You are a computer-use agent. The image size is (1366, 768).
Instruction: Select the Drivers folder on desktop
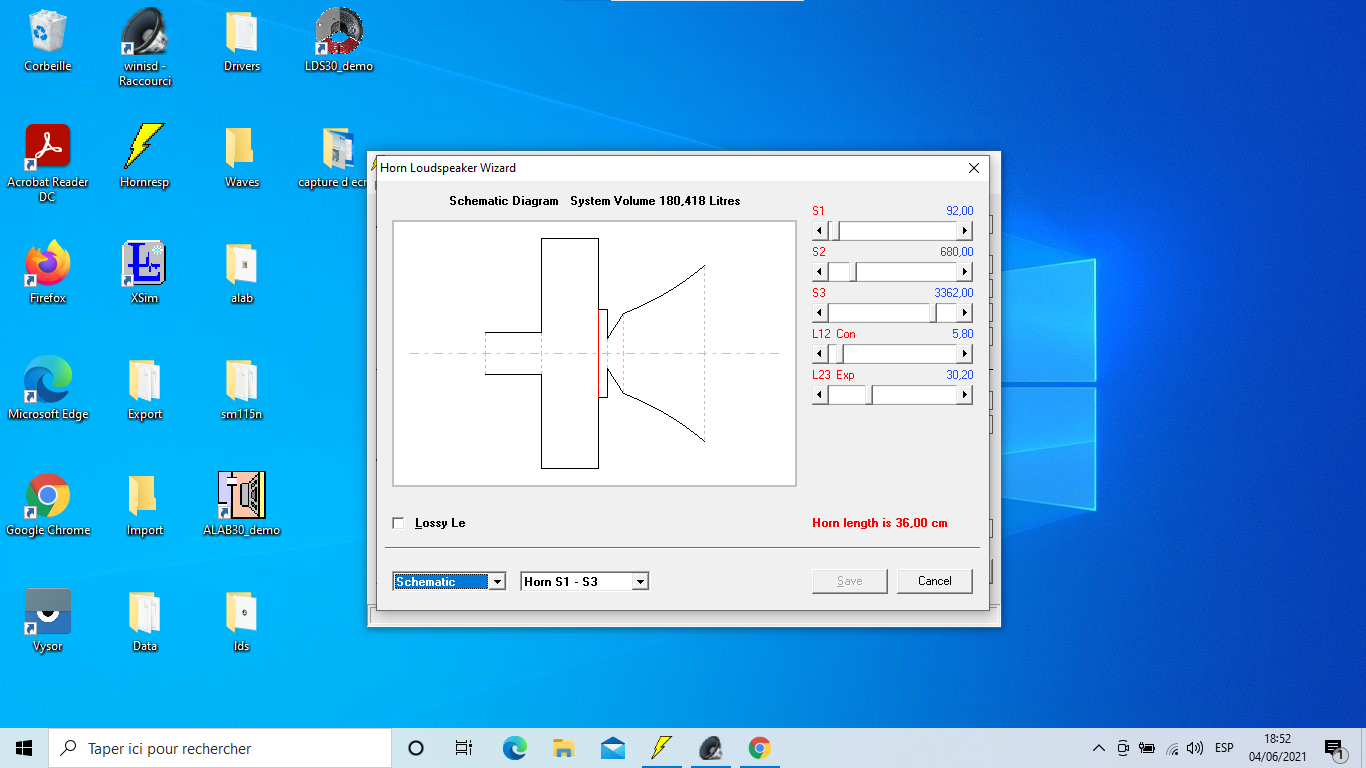click(x=242, y=40)
